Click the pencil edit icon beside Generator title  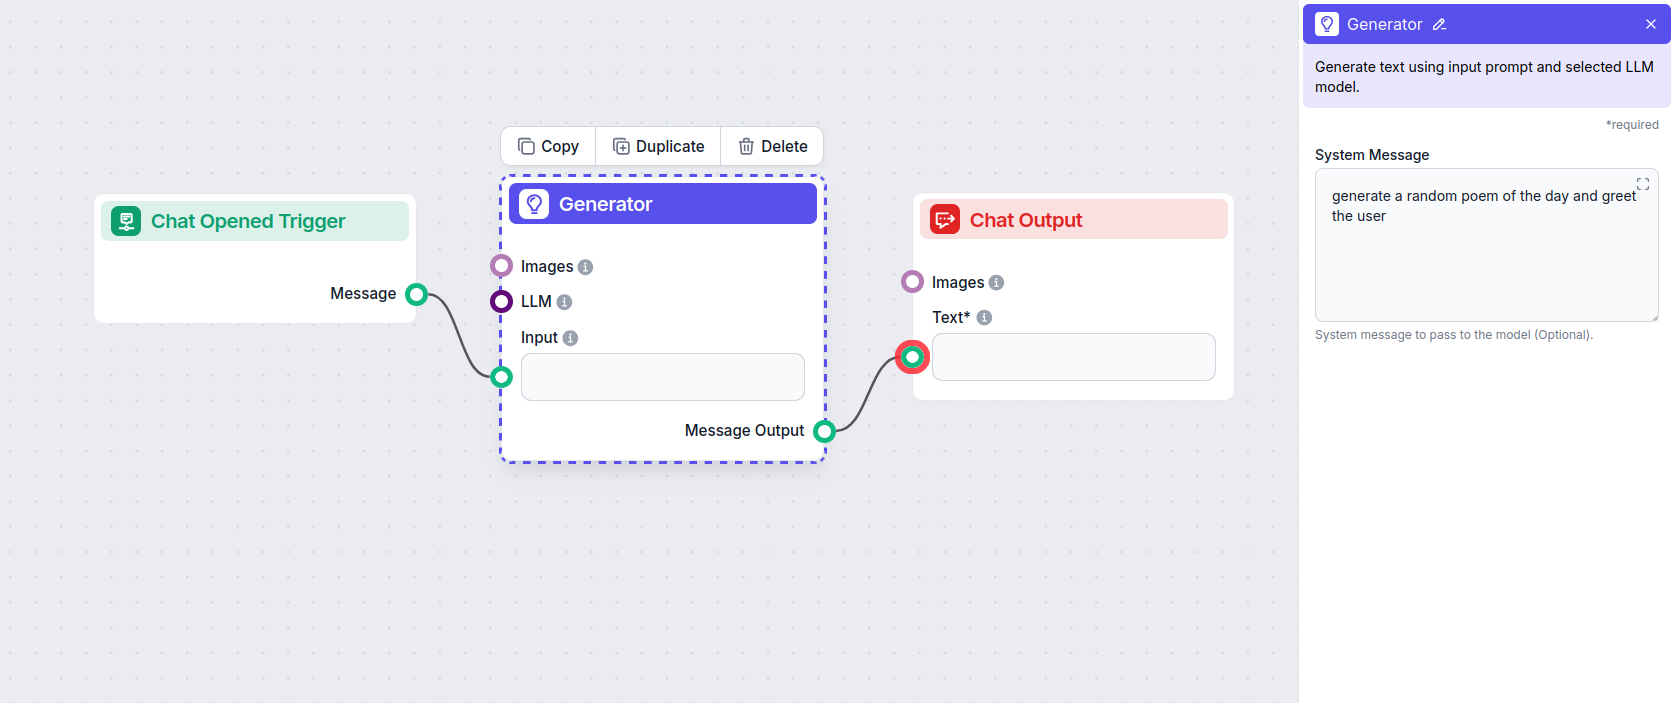coord(1439,24)
